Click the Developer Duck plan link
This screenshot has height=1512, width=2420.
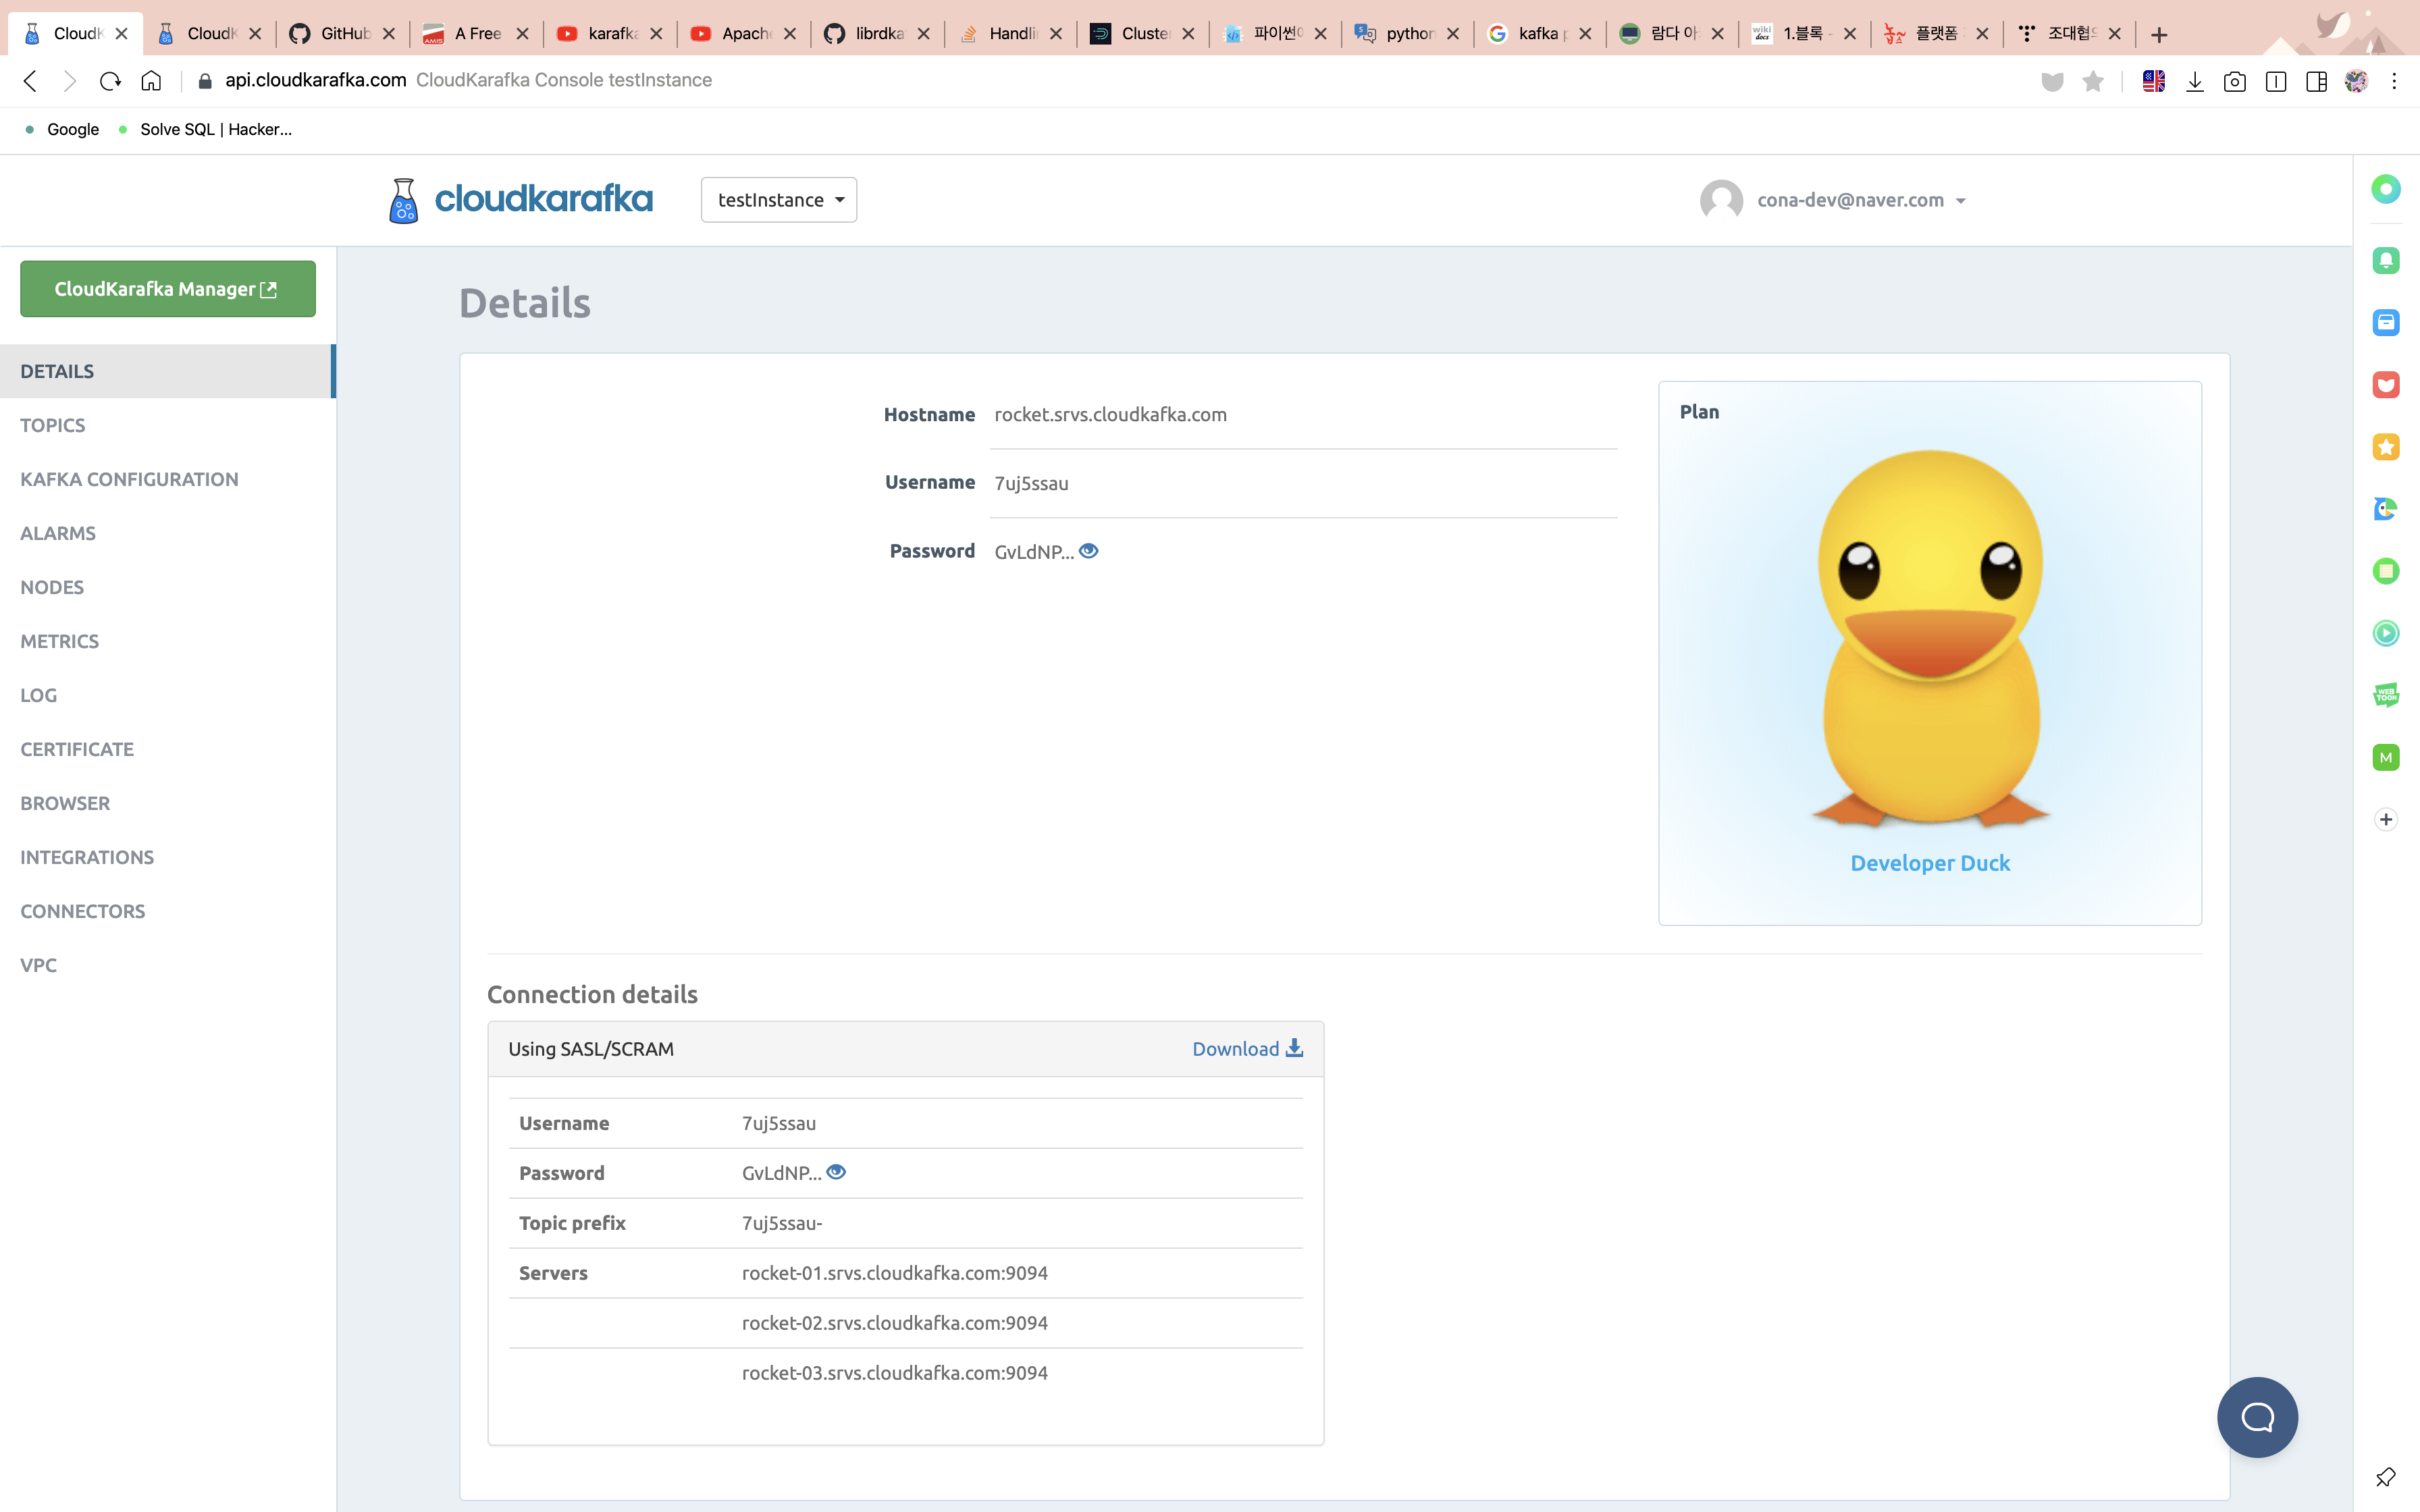click(1929, 863)
